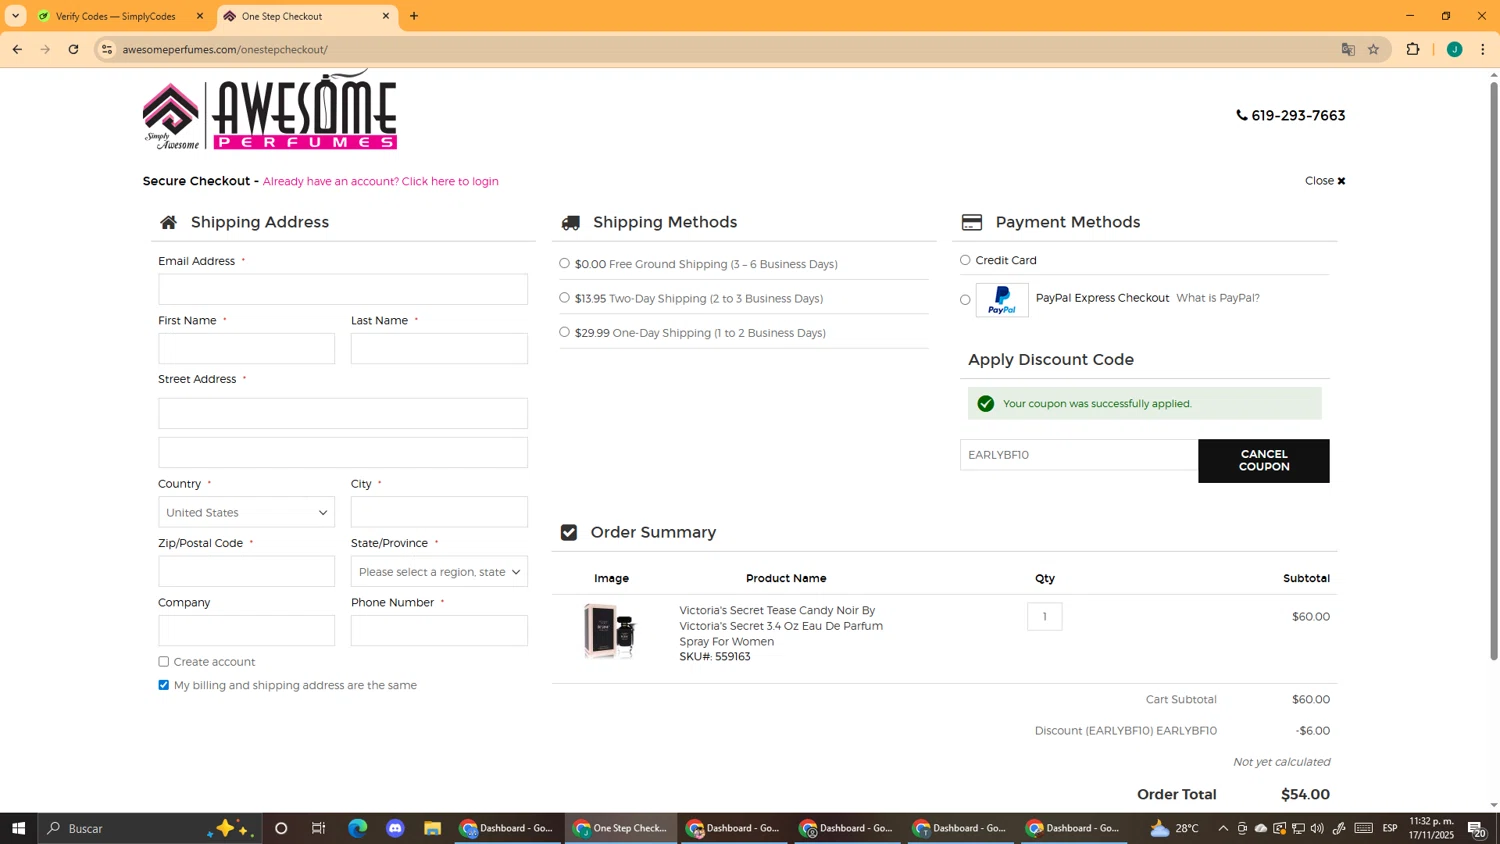The height and width of the screenshot is (844, 1500).
Task: Open the notification center icon
Action: click(1477, 828)
